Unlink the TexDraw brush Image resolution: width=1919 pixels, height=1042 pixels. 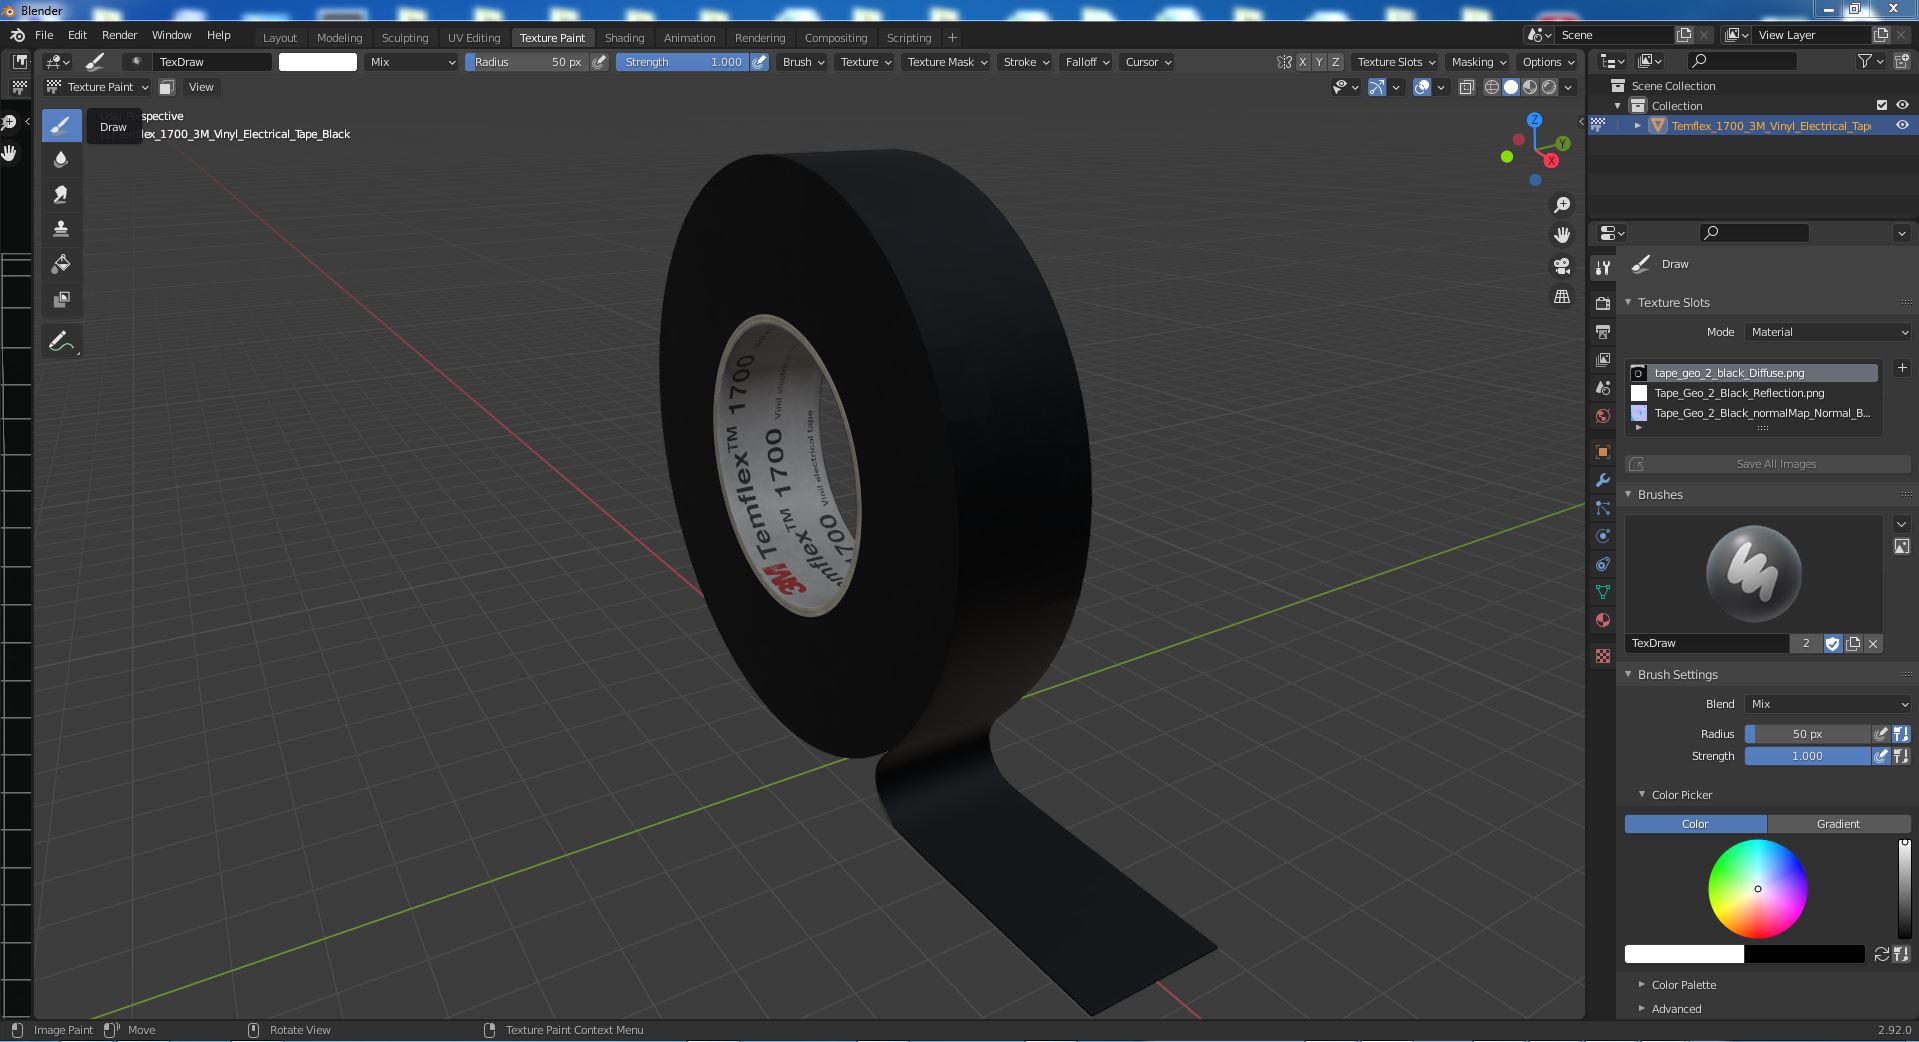pos(1873,643)
